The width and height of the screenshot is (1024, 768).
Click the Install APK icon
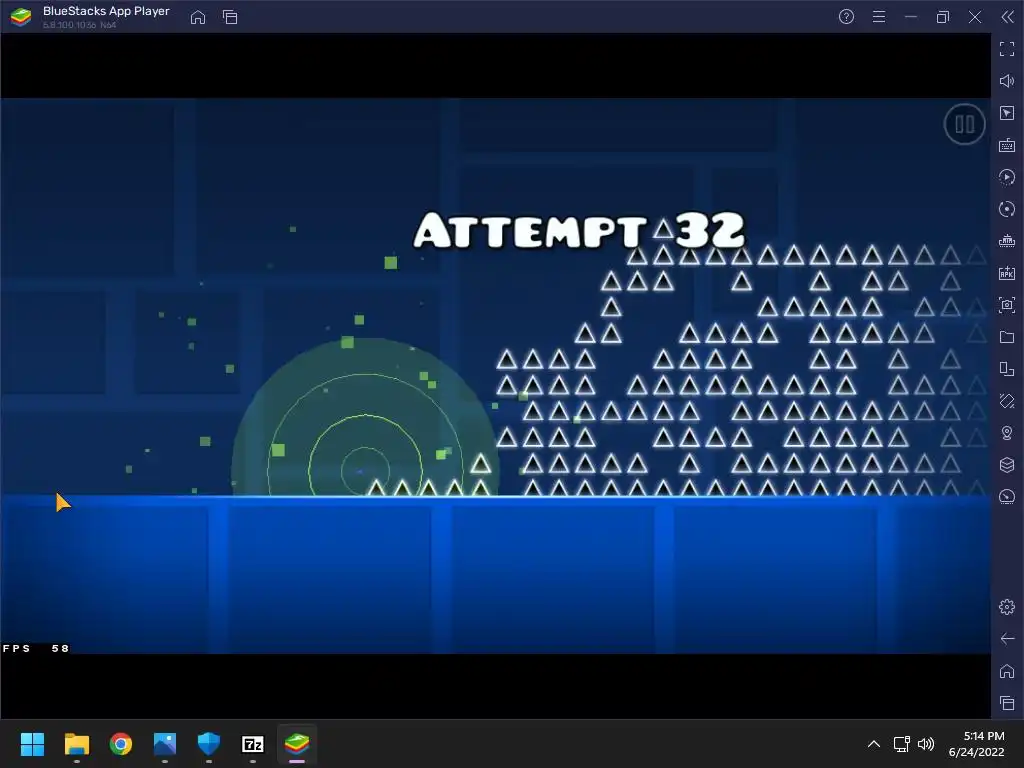[1007, 273]
